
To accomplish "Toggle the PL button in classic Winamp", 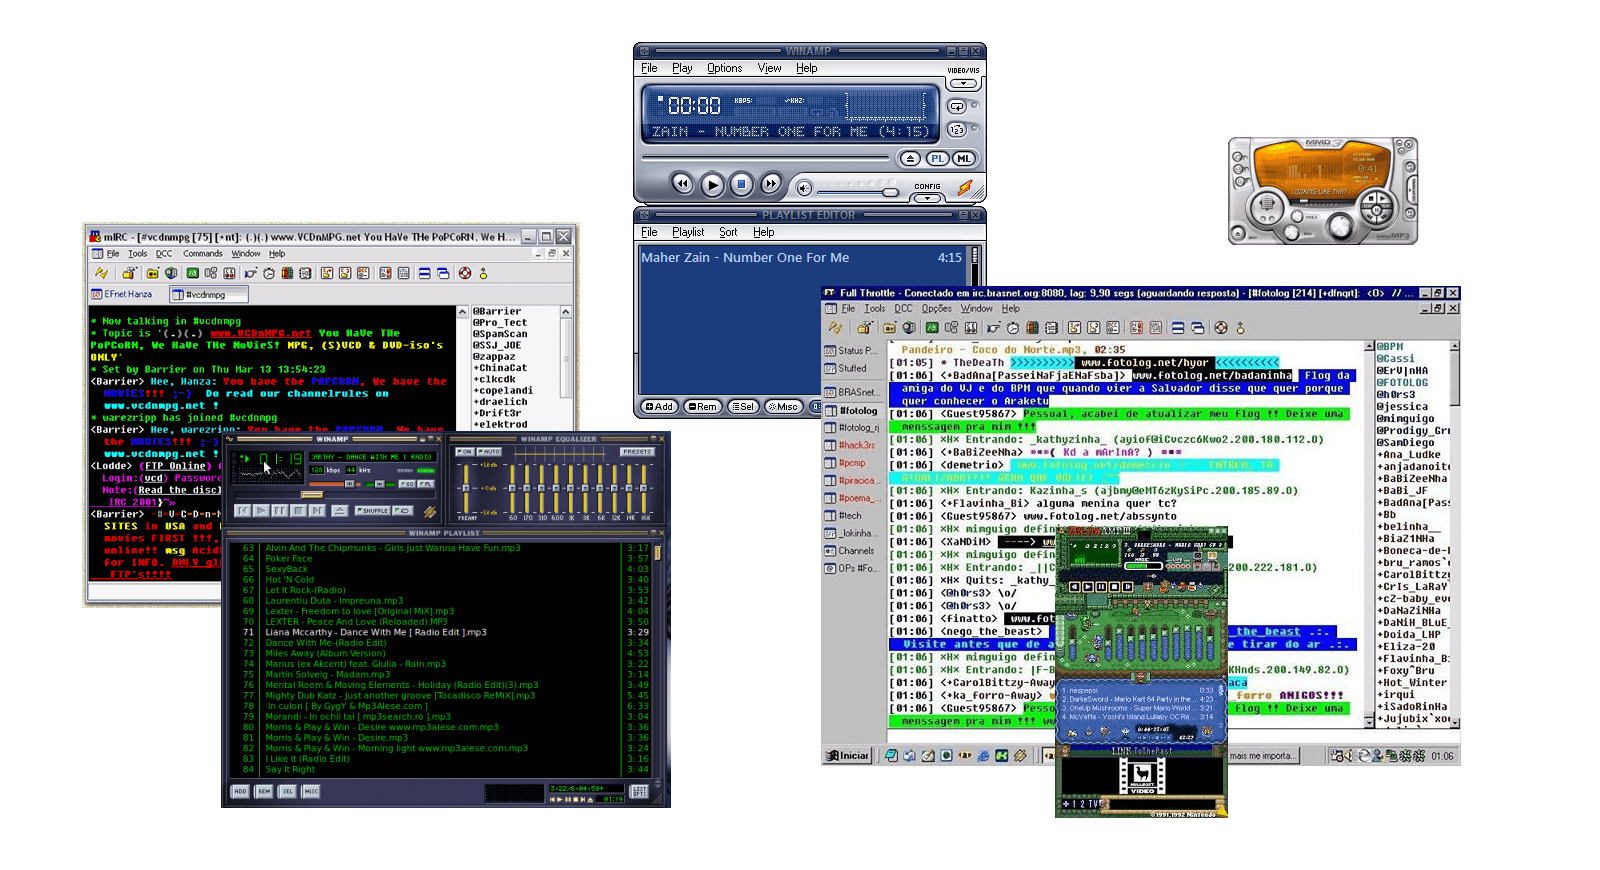I will coord(425,483).
